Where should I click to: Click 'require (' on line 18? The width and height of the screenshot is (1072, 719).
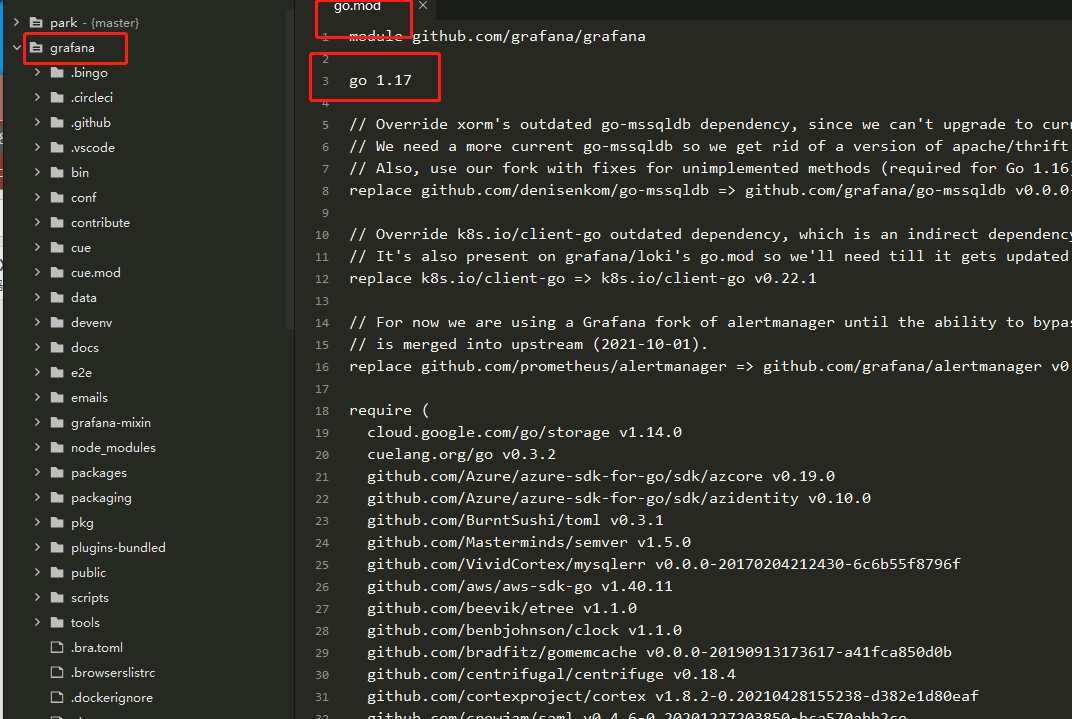(389, 410)
